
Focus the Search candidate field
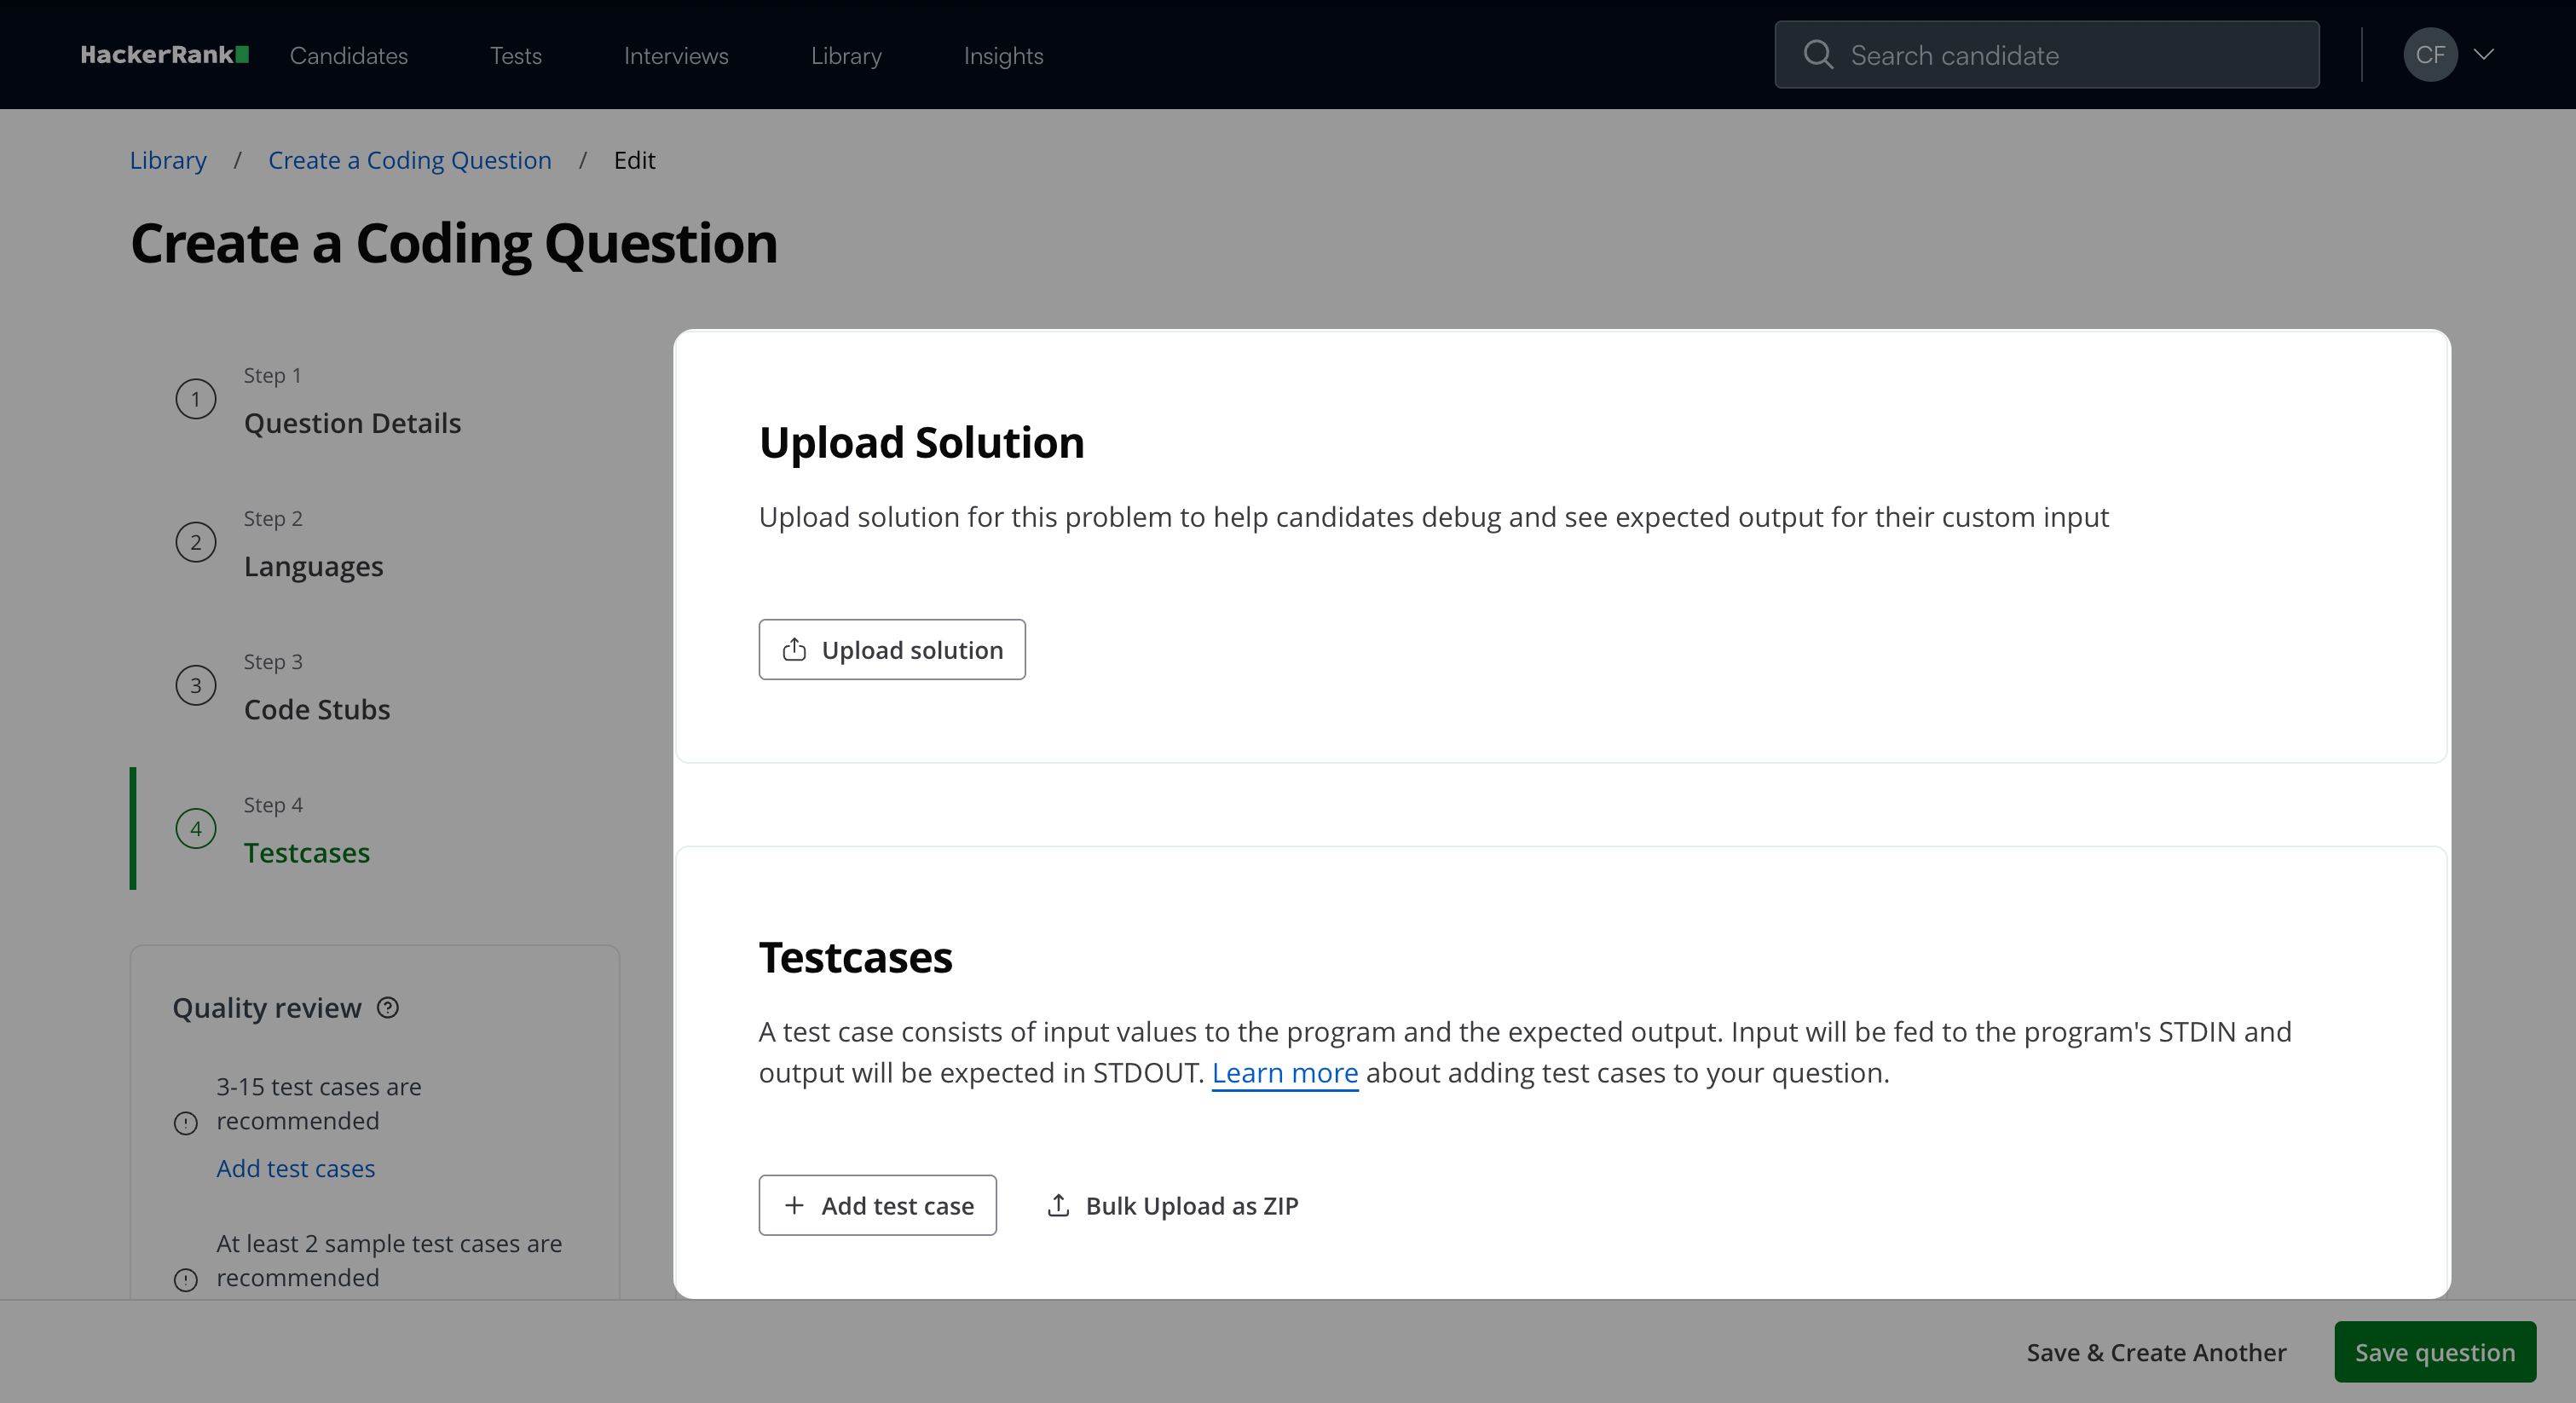tap(2070, 55)
